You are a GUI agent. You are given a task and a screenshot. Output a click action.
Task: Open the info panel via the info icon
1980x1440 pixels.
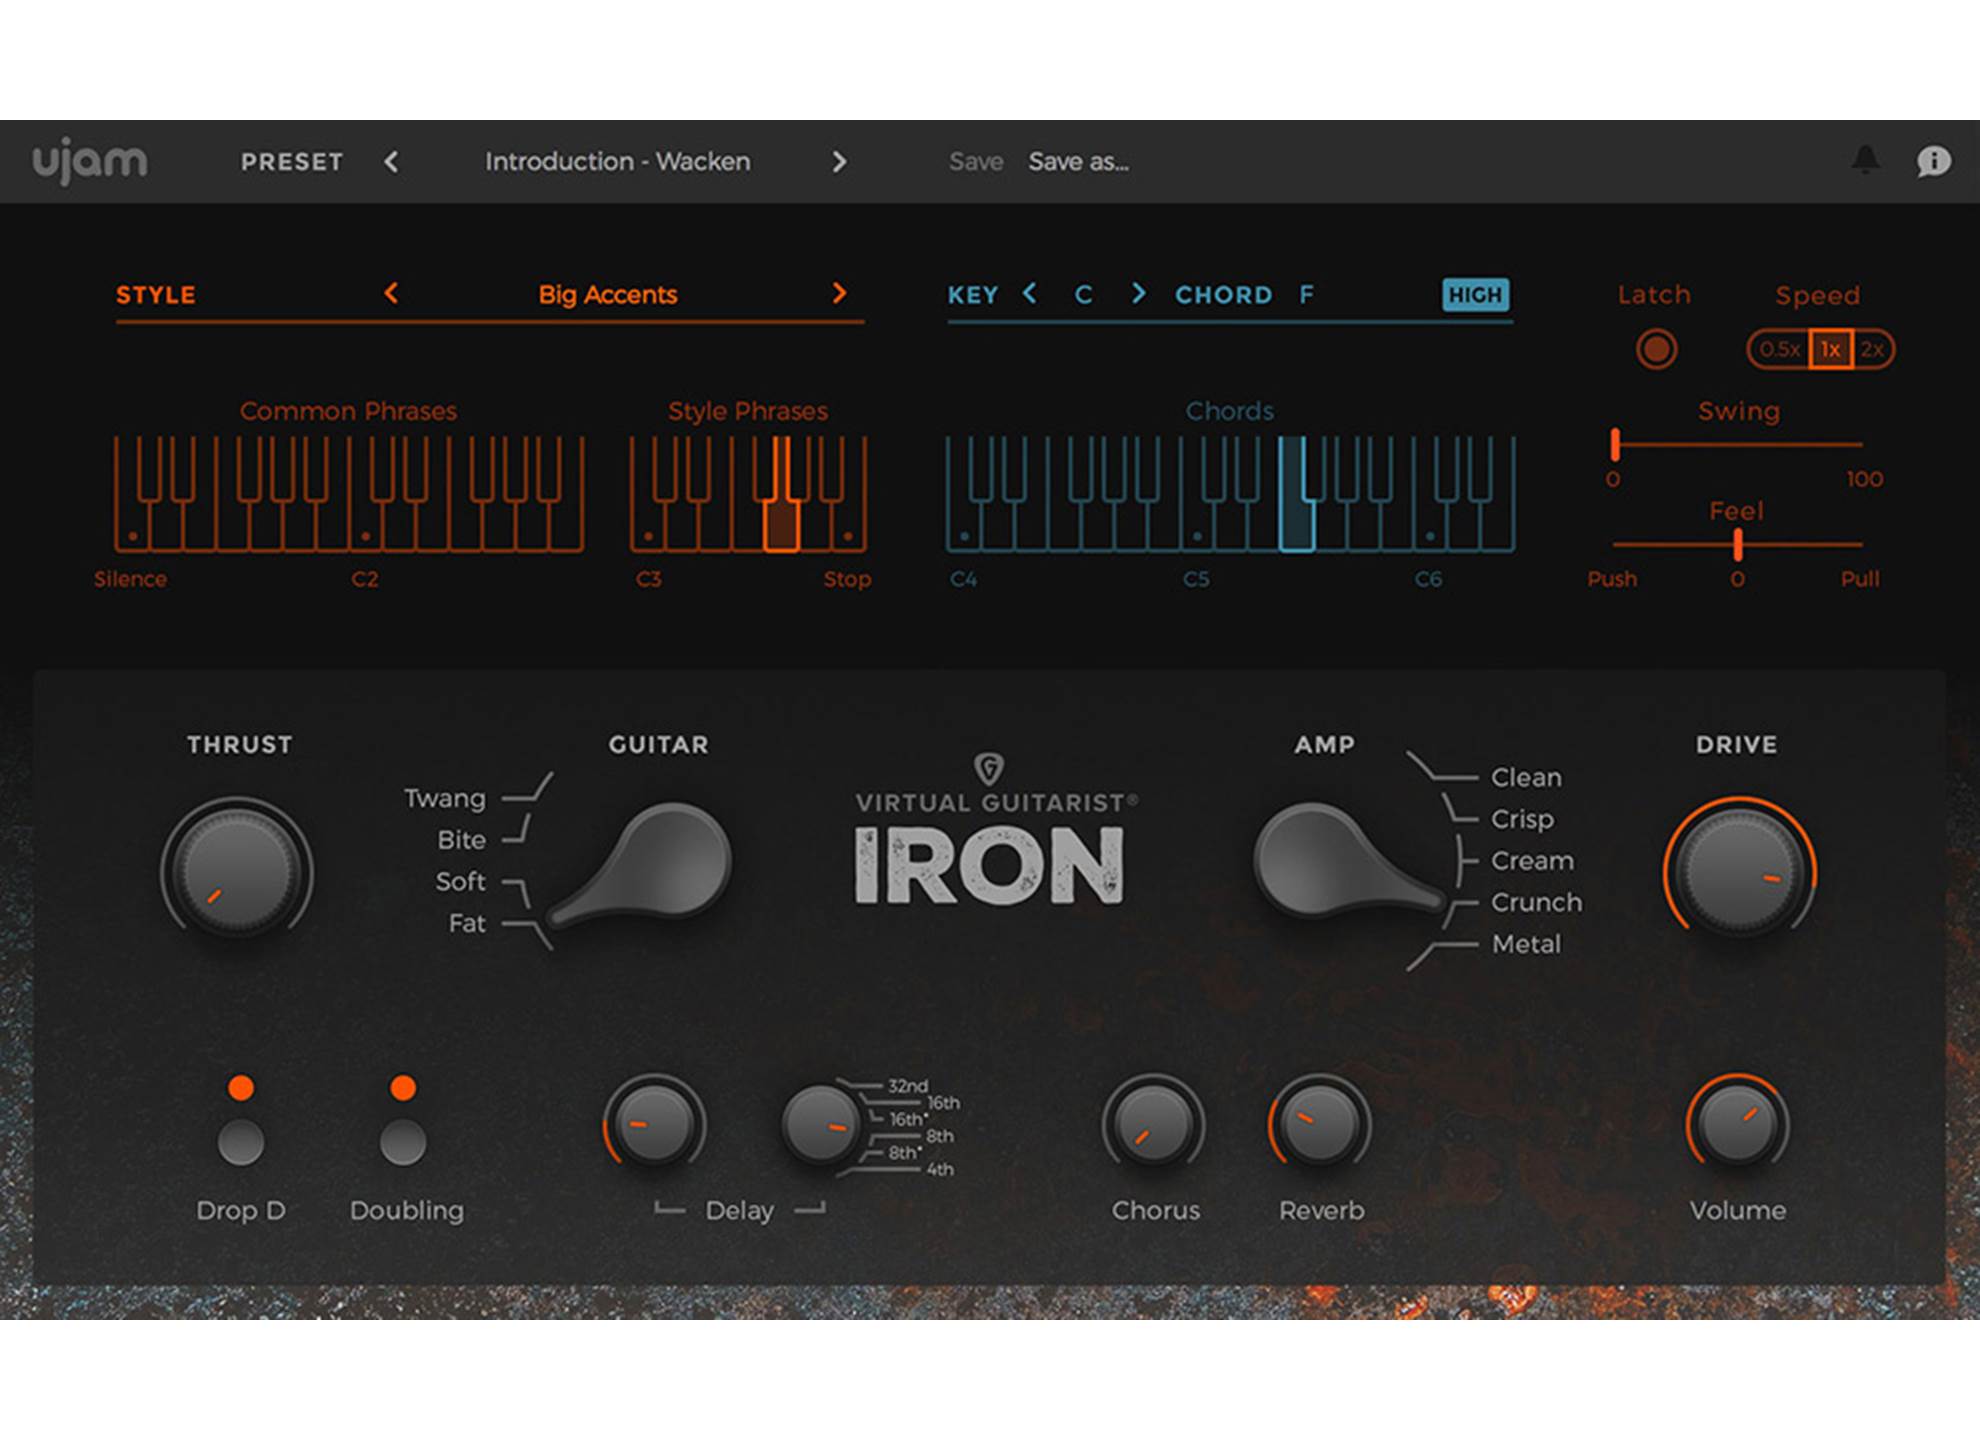[x=1935, y=161]
